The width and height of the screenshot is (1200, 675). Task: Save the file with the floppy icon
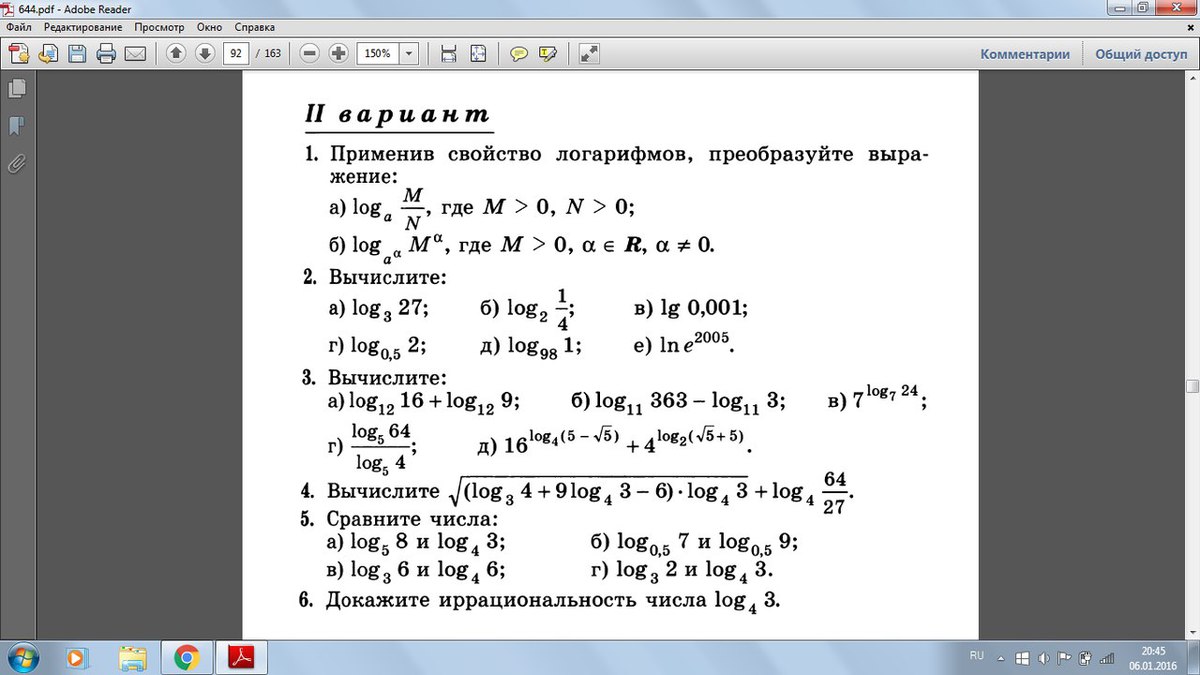tap(77, 54)
